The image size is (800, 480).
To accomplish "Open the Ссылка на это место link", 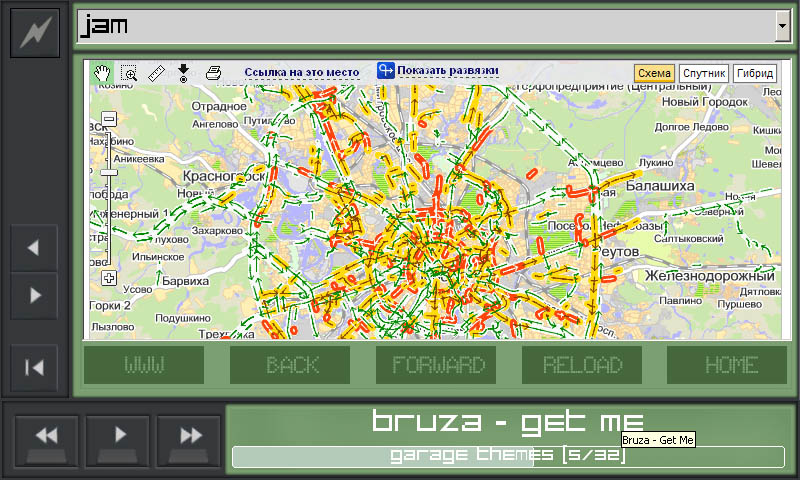I will click(301, 72).
